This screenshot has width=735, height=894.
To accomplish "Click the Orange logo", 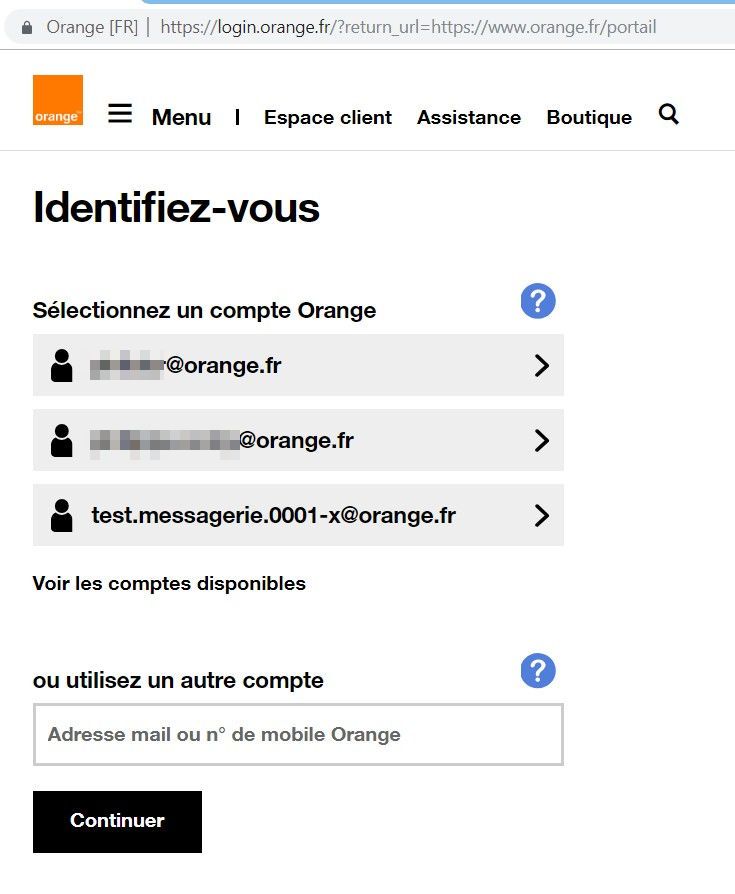I will [x=58, y=100].
